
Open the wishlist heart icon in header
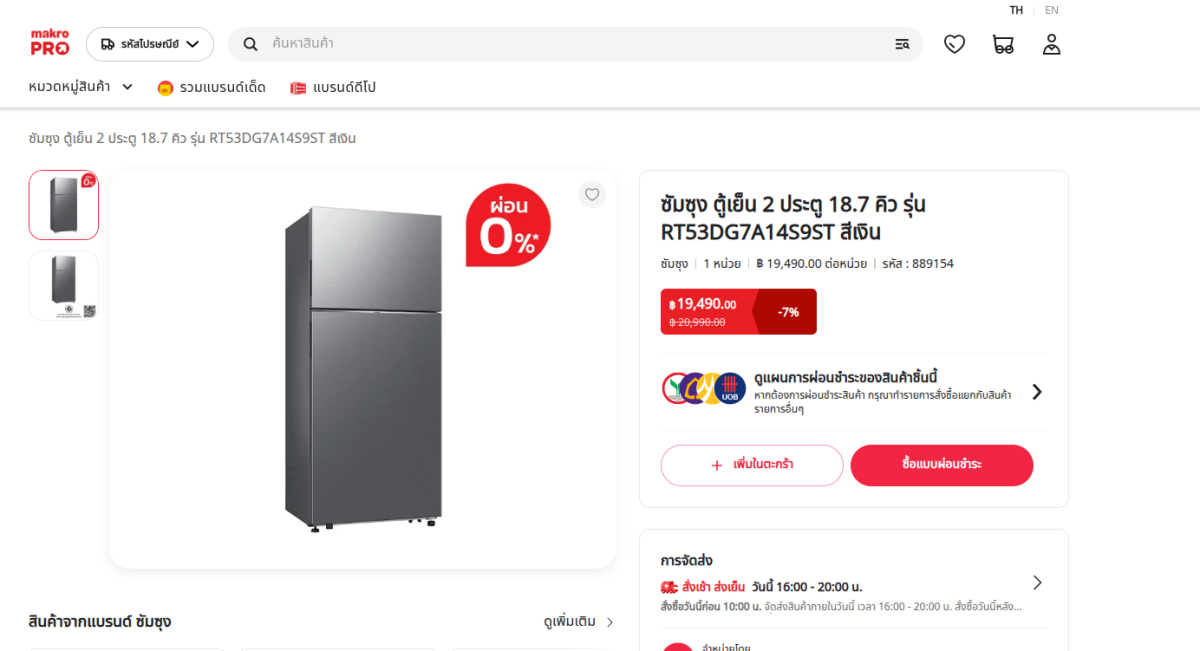(955, 44)
